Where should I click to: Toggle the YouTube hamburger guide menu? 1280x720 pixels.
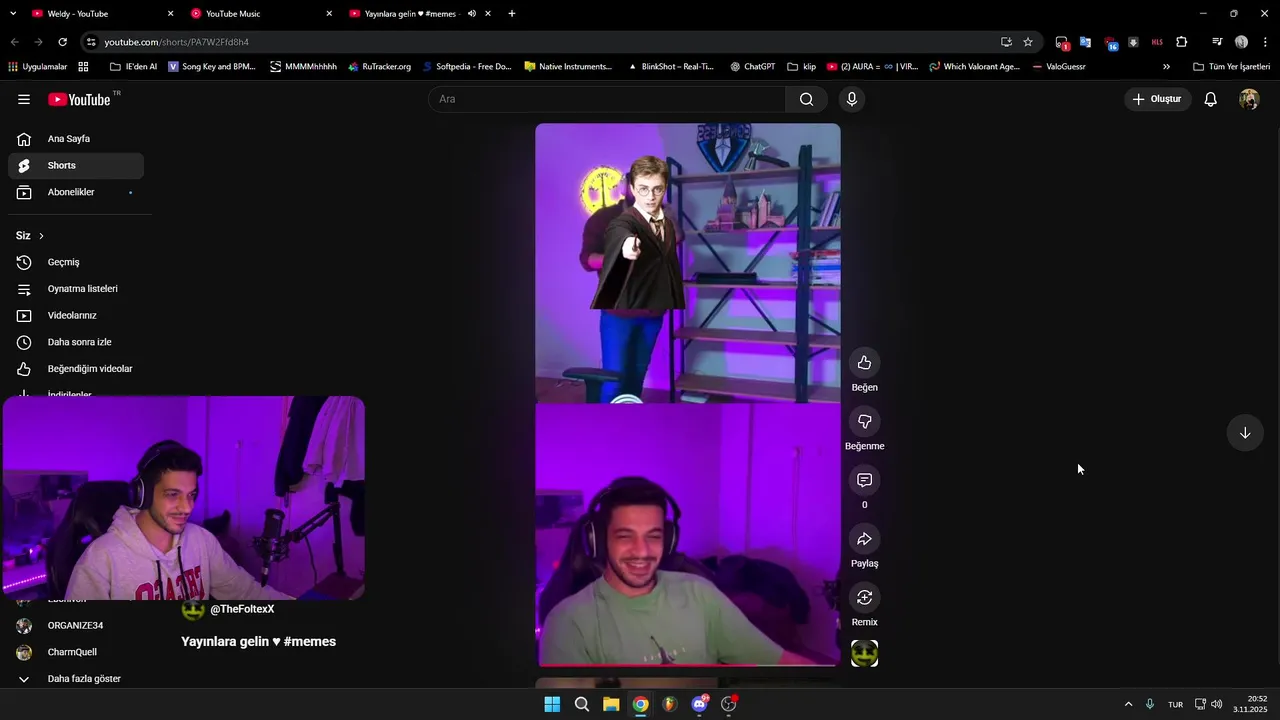tap(24, 99)
